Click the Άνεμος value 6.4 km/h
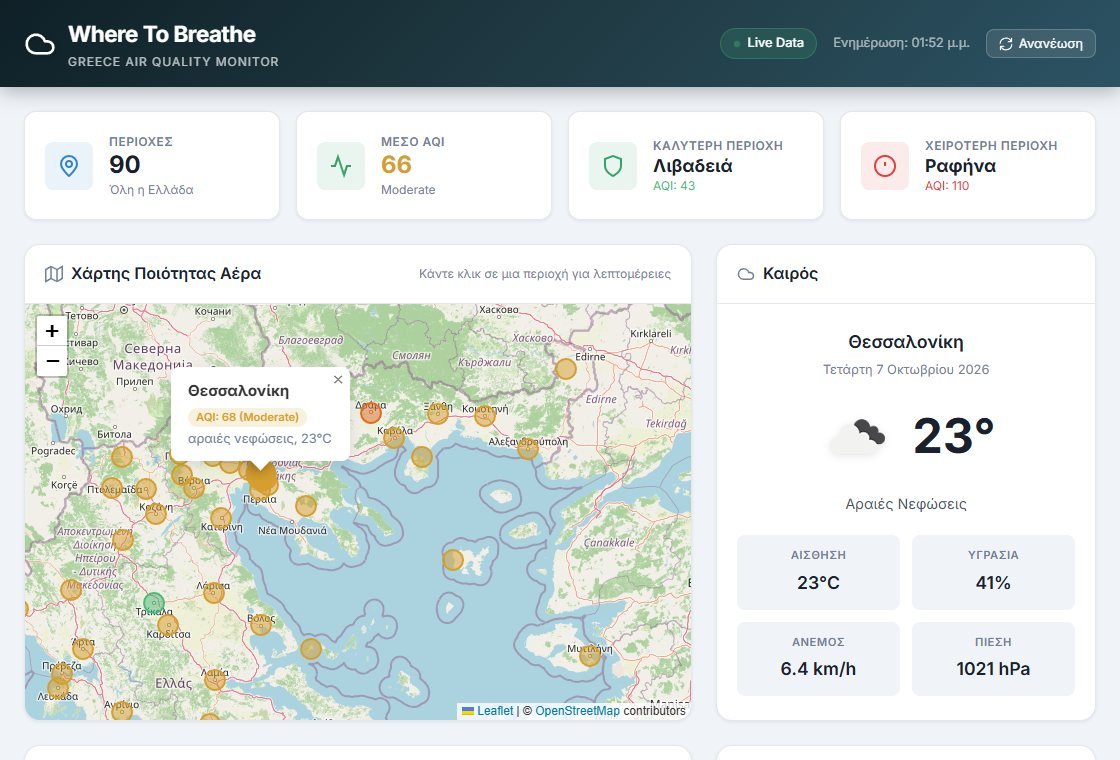Viewport: 1120px width, 760px height. tap(818, 669)
